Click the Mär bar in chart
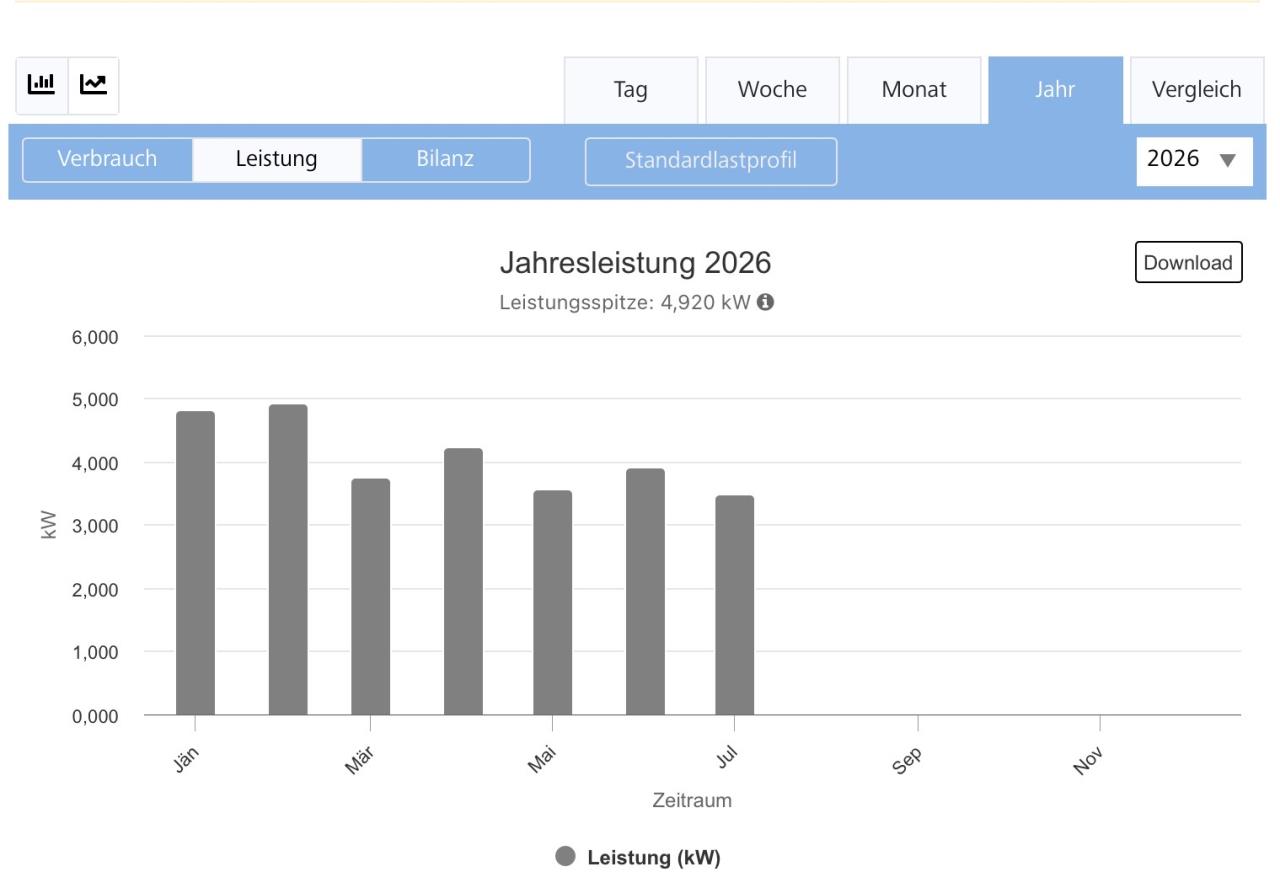The height and width of the screenshot is (888, 1280). pyautogui.click(x=371, y=598)
